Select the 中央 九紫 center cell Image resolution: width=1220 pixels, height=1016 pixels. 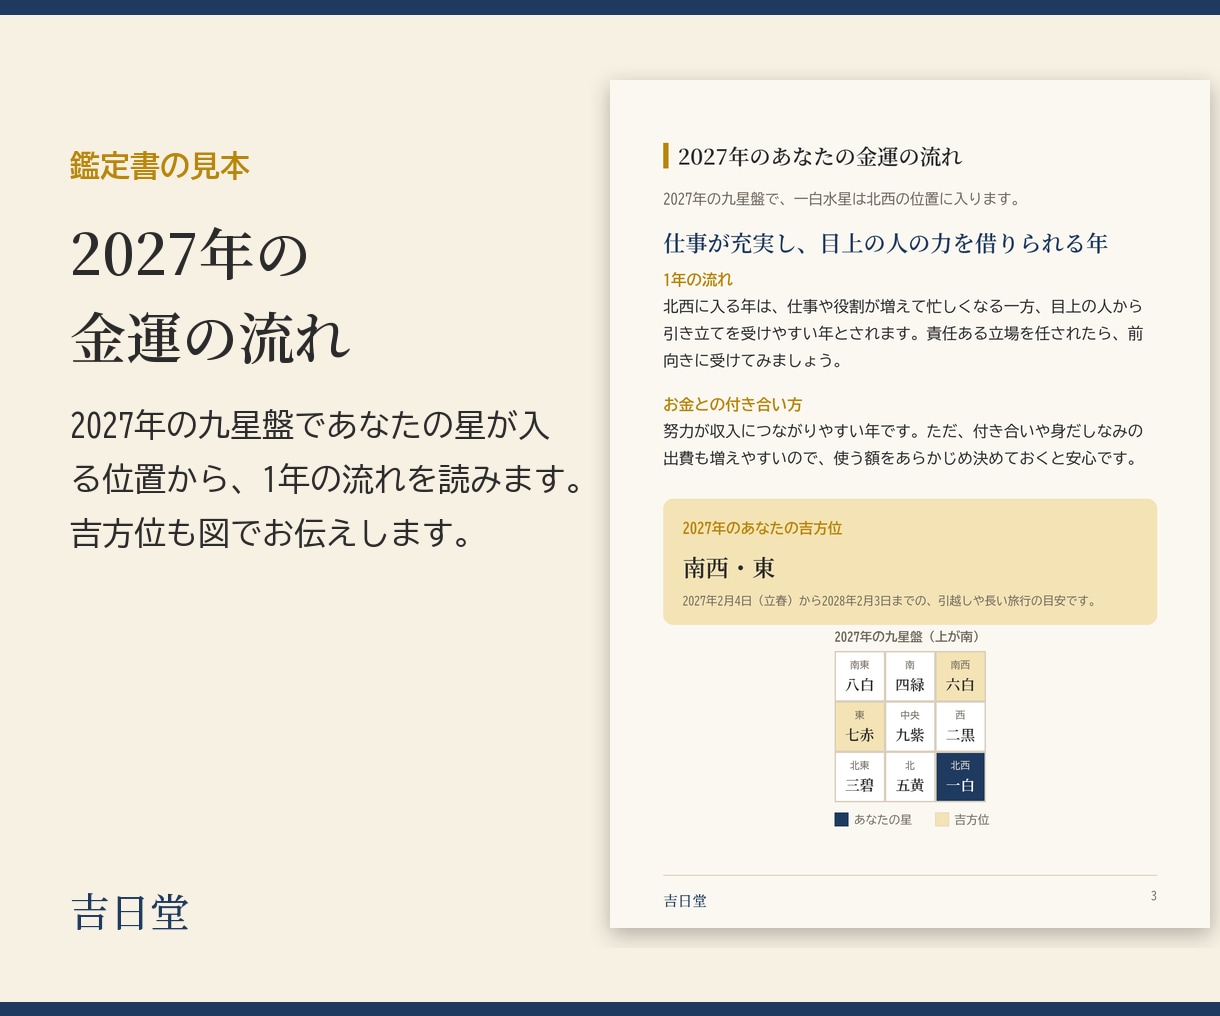[x=910, y=726]
